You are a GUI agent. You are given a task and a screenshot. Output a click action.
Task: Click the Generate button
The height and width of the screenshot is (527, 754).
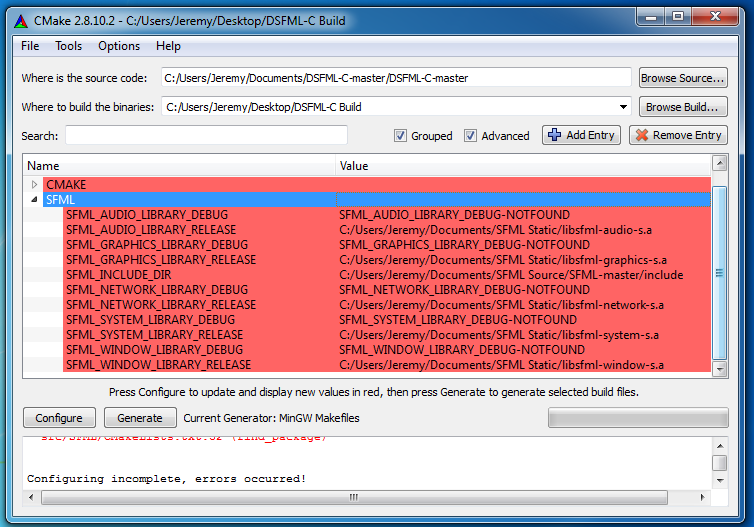140,418
